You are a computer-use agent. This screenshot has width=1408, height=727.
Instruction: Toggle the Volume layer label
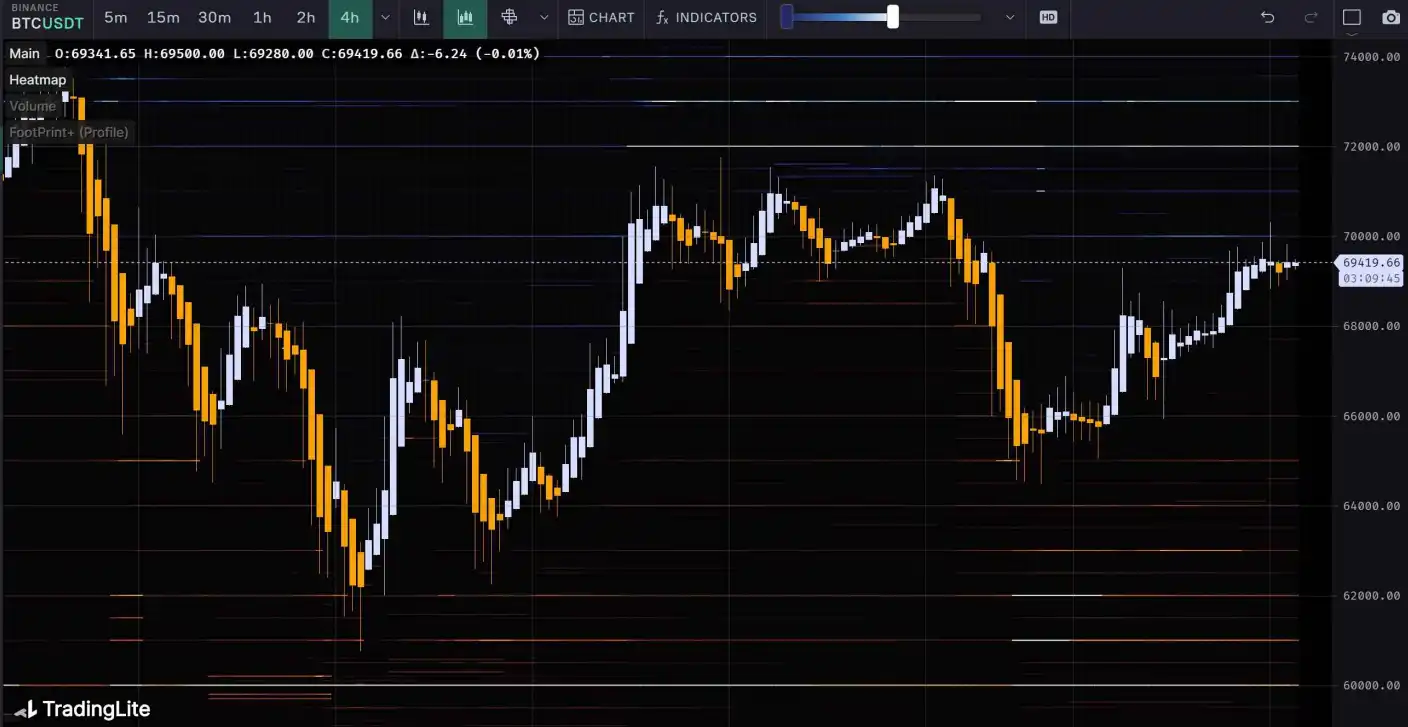(33, 106)
